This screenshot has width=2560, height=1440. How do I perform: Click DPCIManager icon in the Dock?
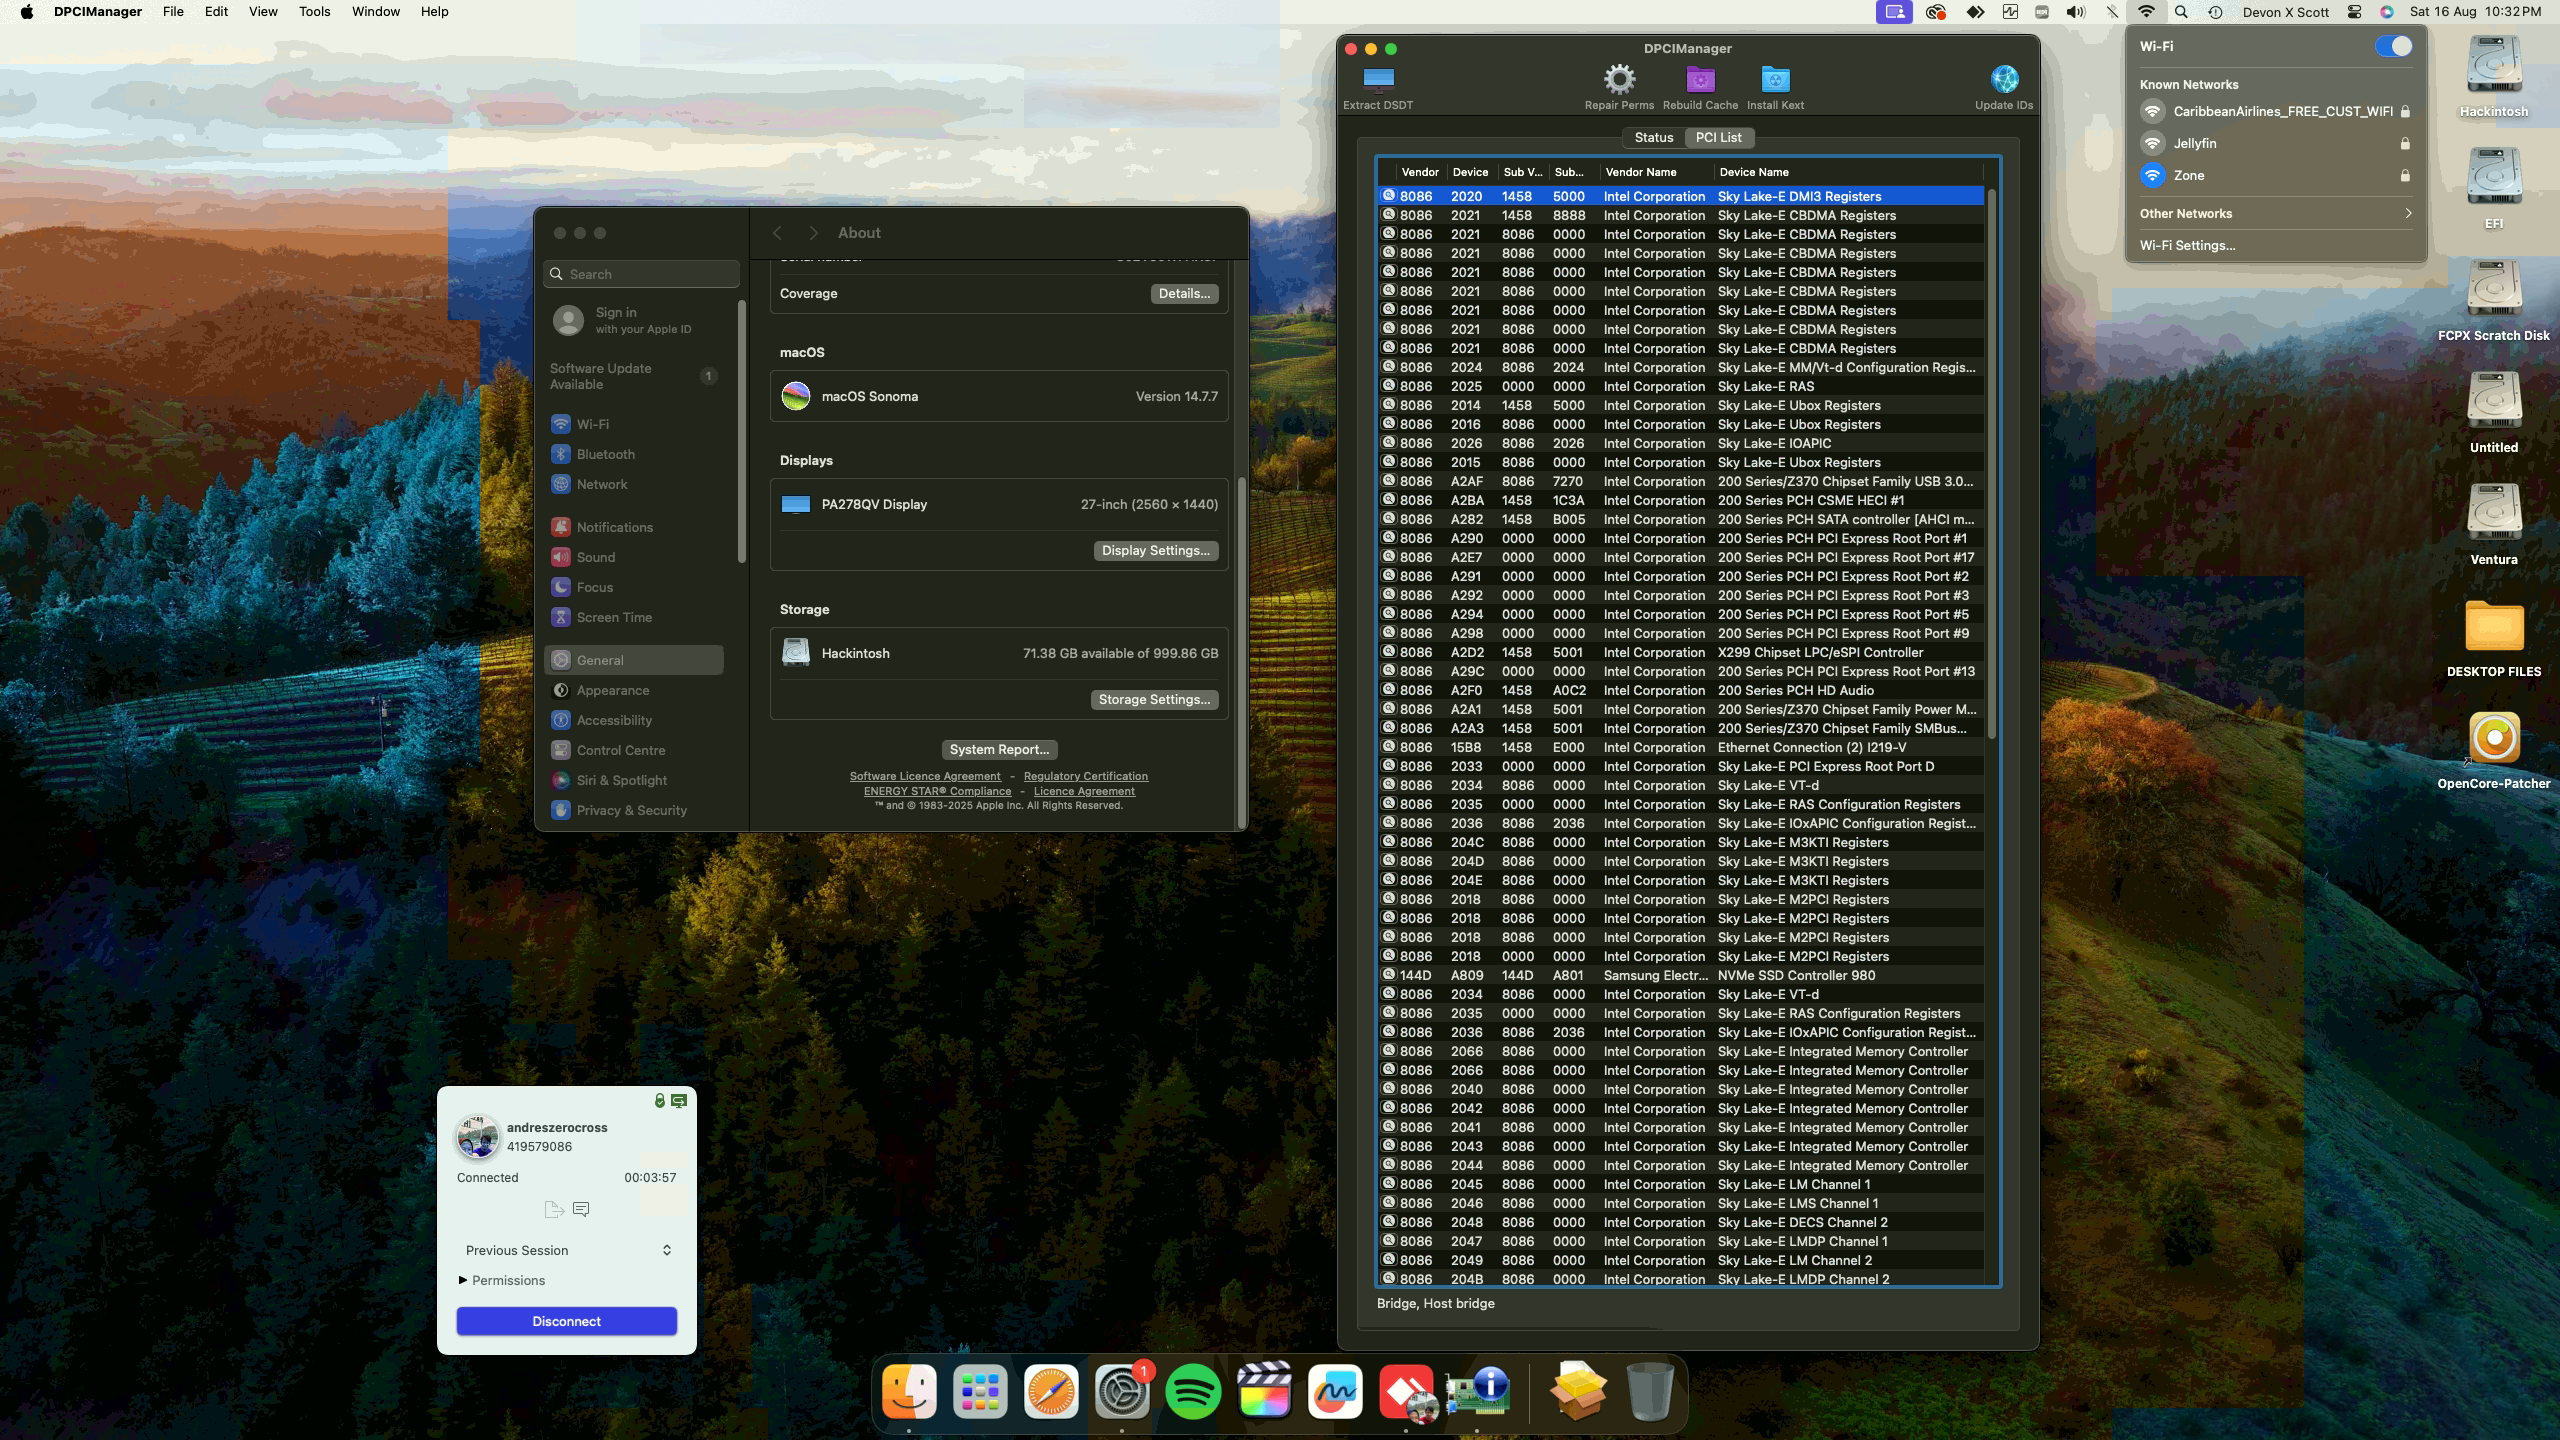[x=1477, y=1391]
